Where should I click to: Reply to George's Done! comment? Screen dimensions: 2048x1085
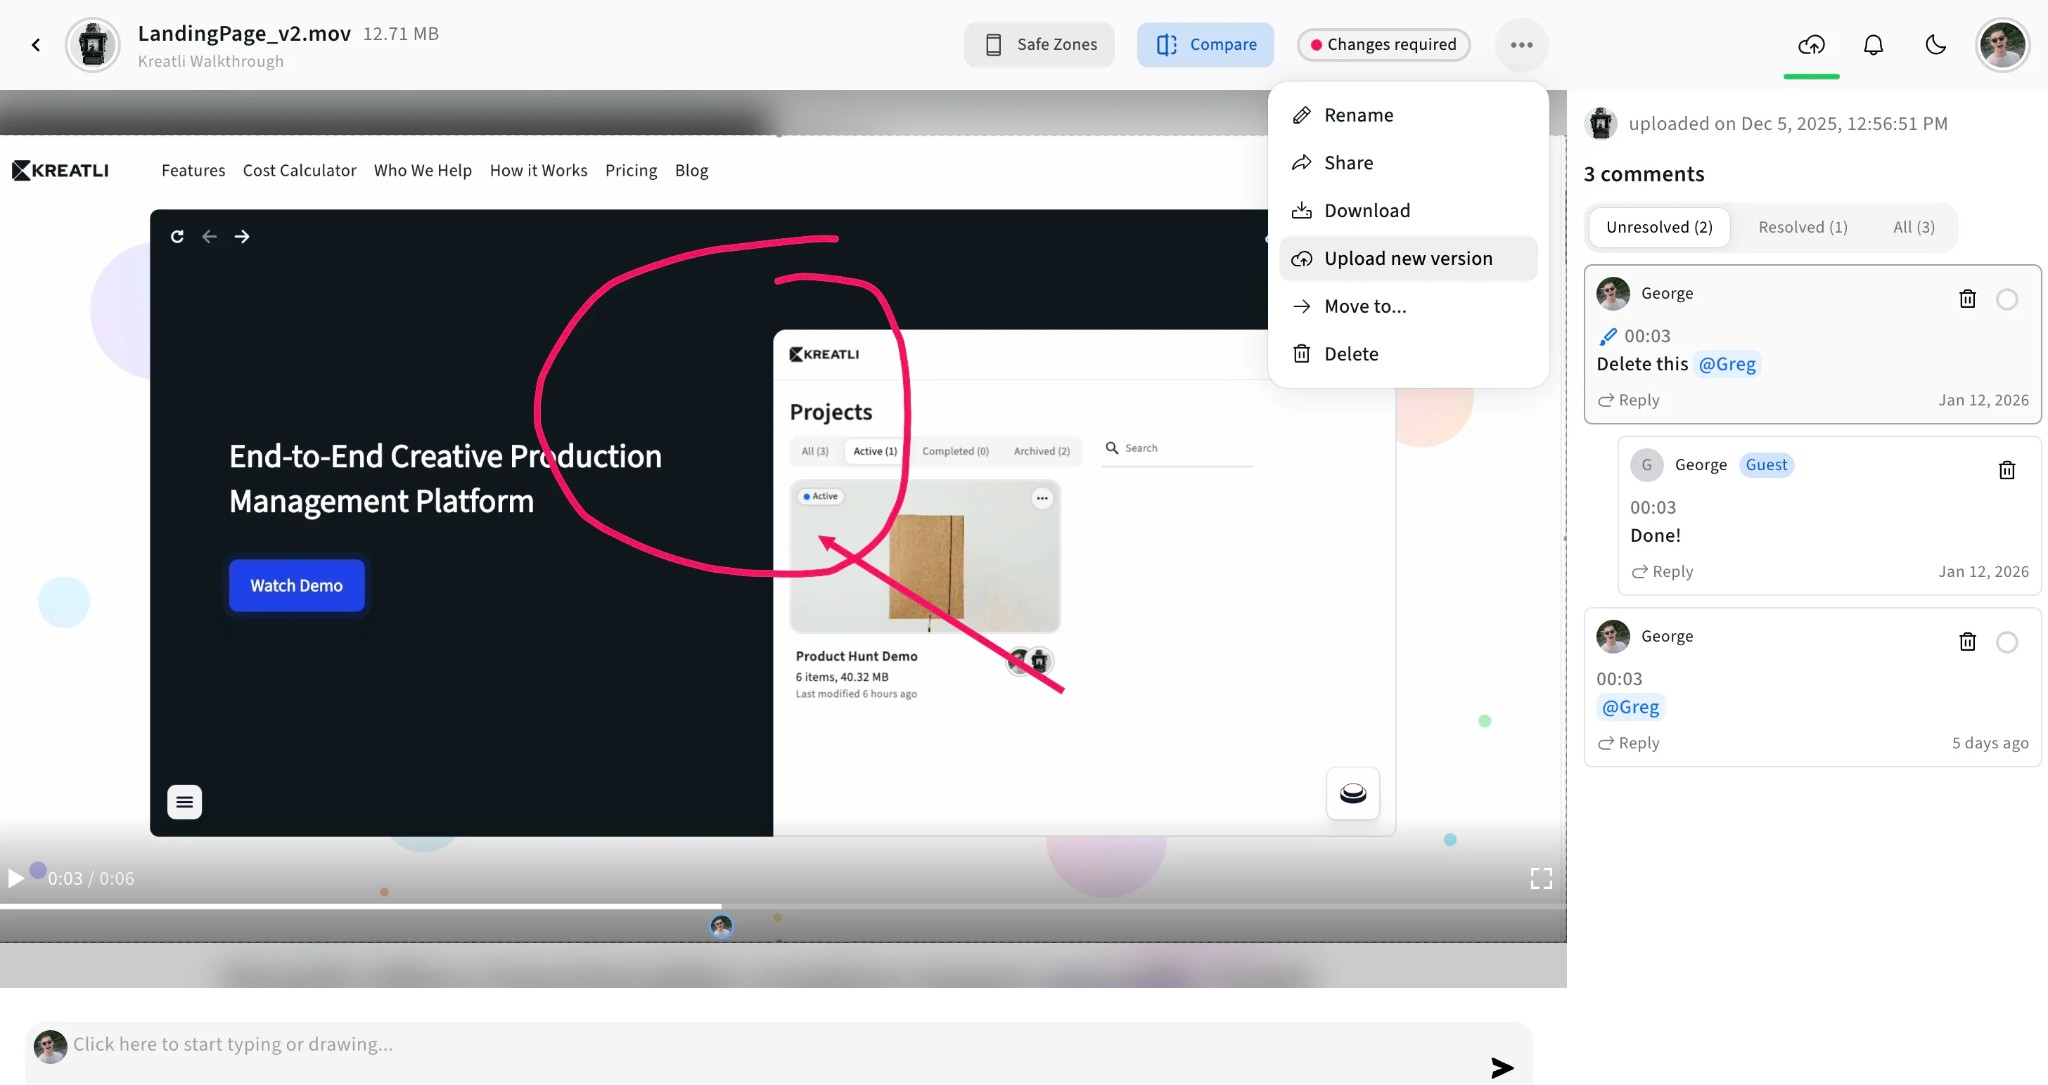point(1663,571)
